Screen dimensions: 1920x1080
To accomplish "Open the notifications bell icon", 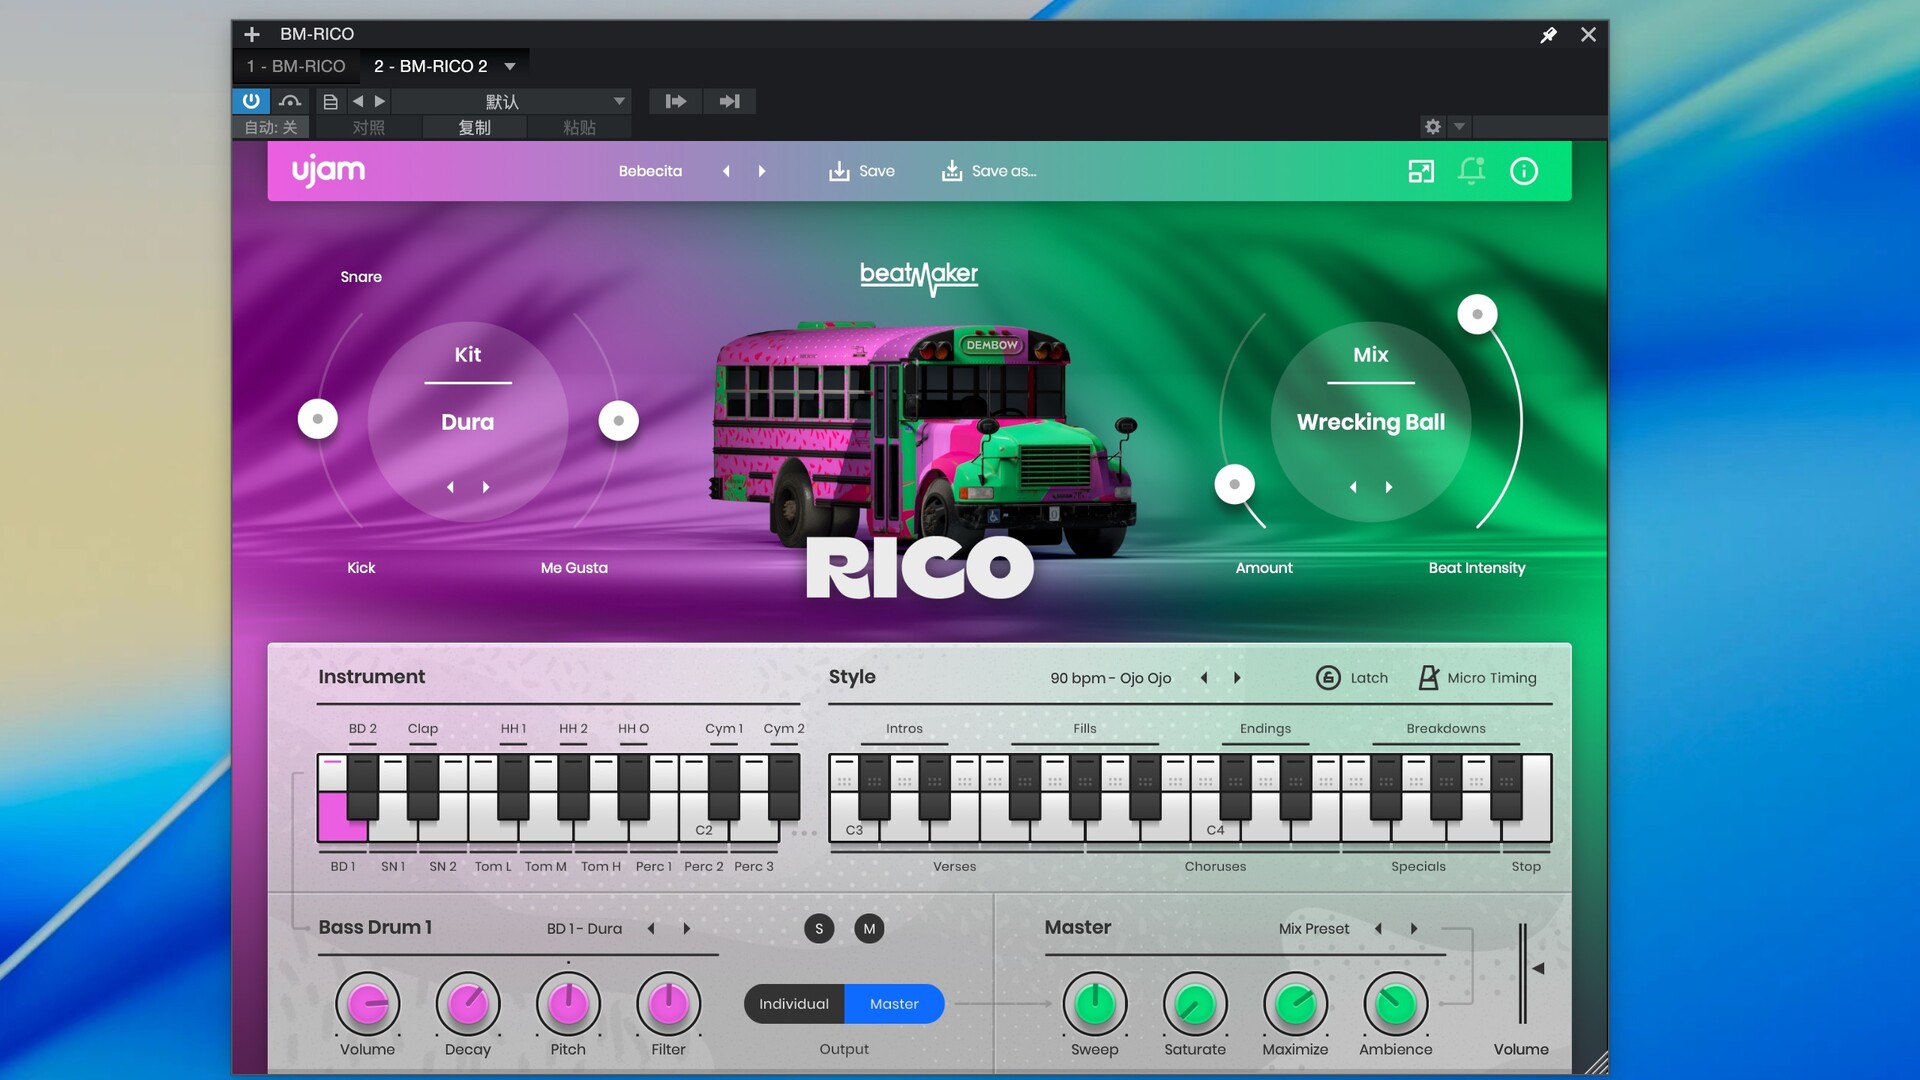I will point(1471,171).
